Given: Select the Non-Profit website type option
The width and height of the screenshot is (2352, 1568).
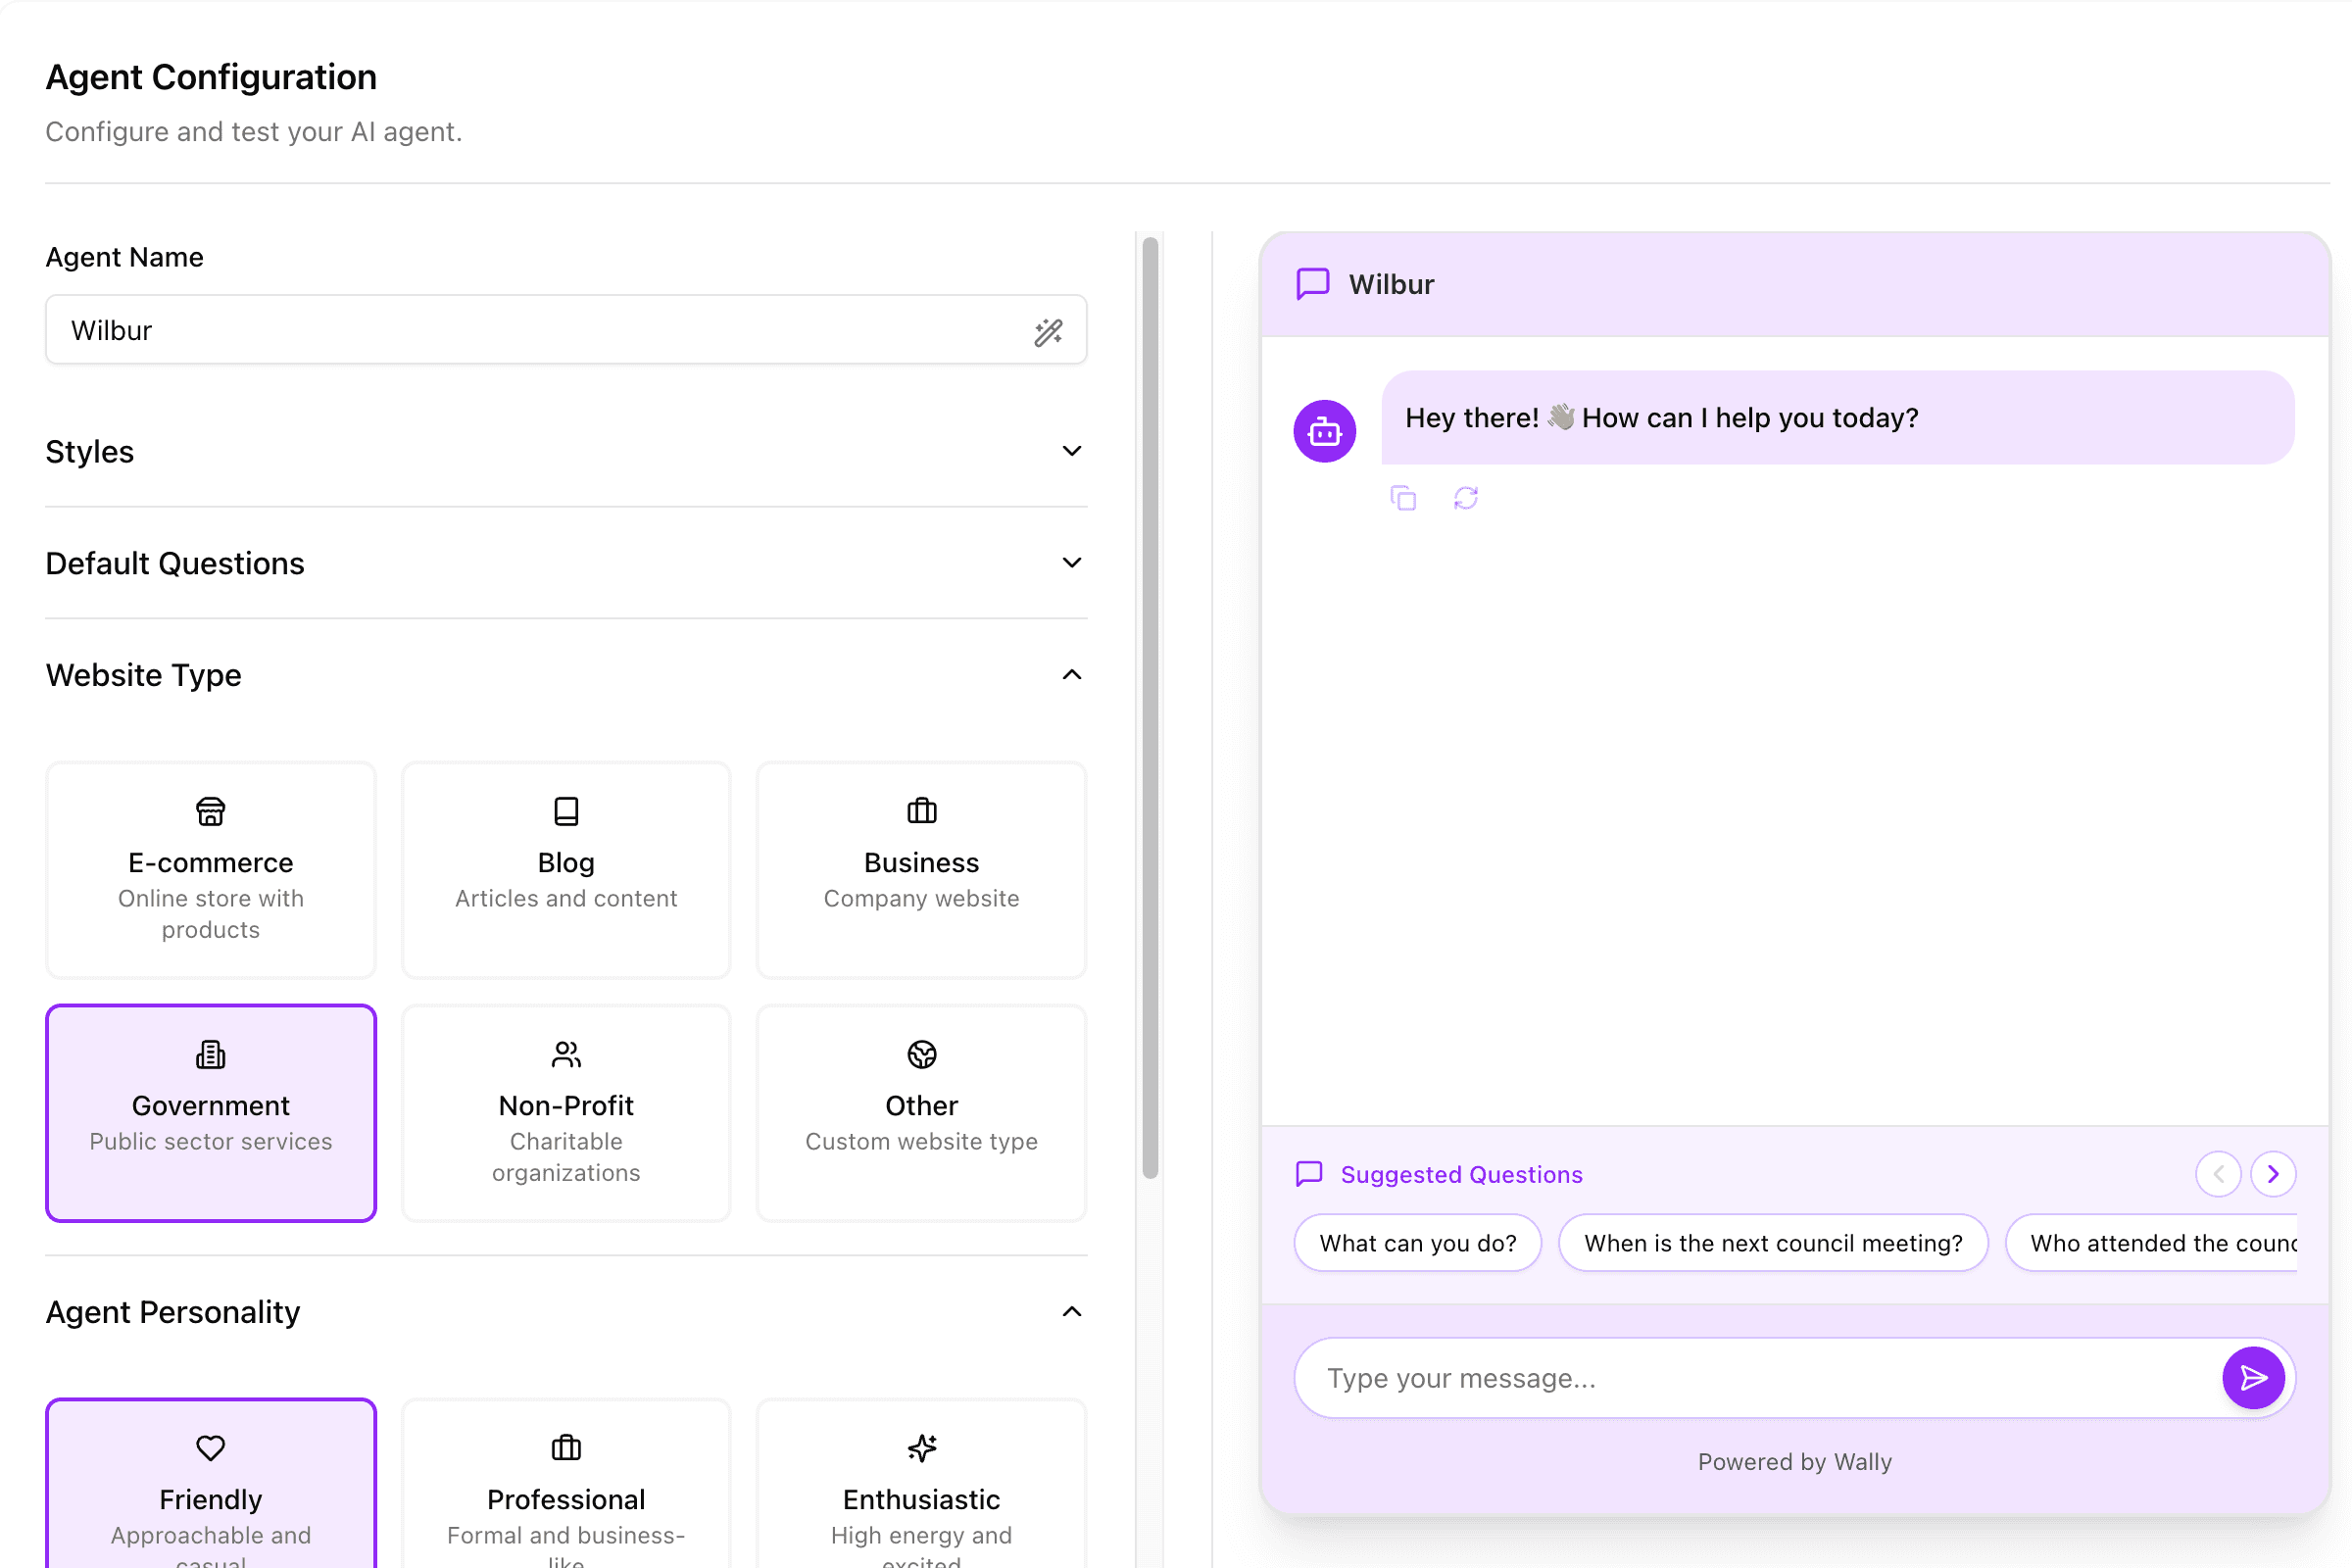Looking at the screenshot, I should pyautogui.click(x=566, y=1113).
